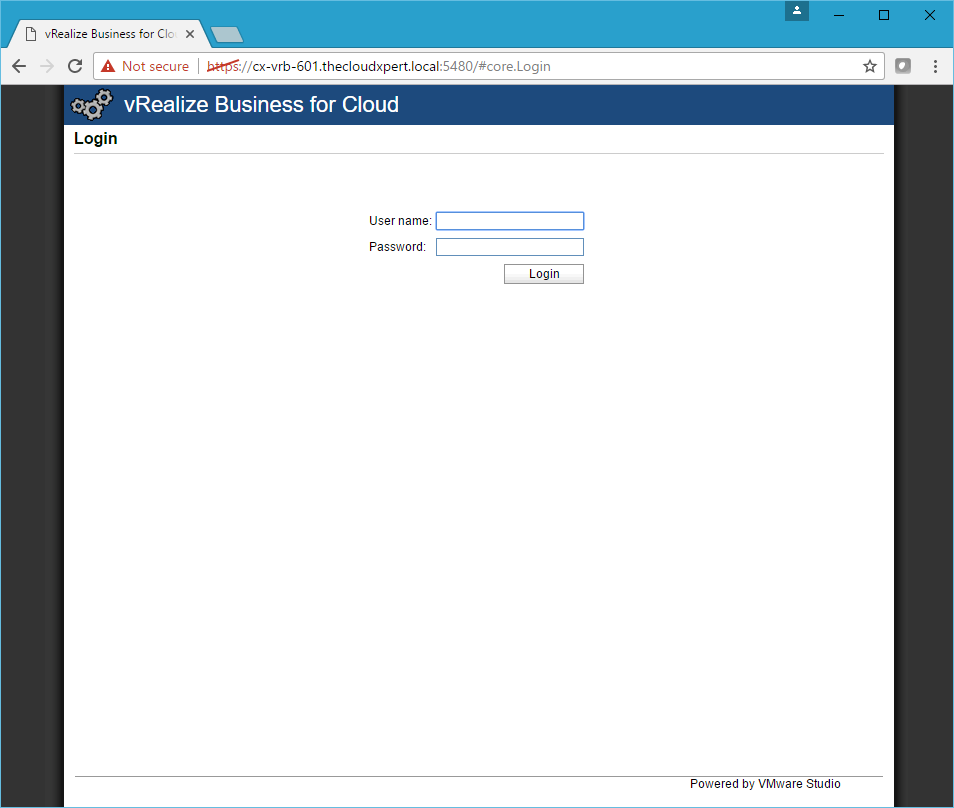Click the browser Back arrow
The image size is (954, 808).
click(x=18, y=66)
